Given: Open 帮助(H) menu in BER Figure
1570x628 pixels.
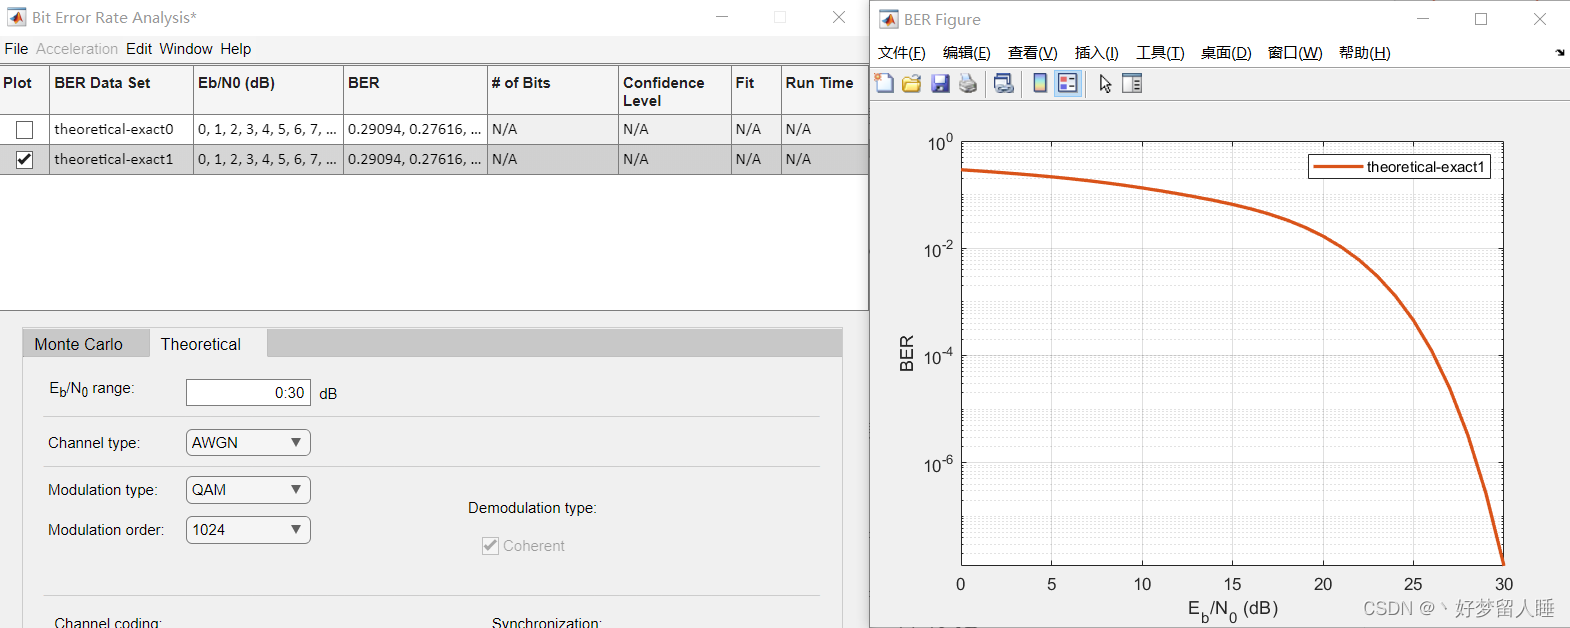Looking at the screenshot, I should pyautogui.click(x=1365, y=52).
